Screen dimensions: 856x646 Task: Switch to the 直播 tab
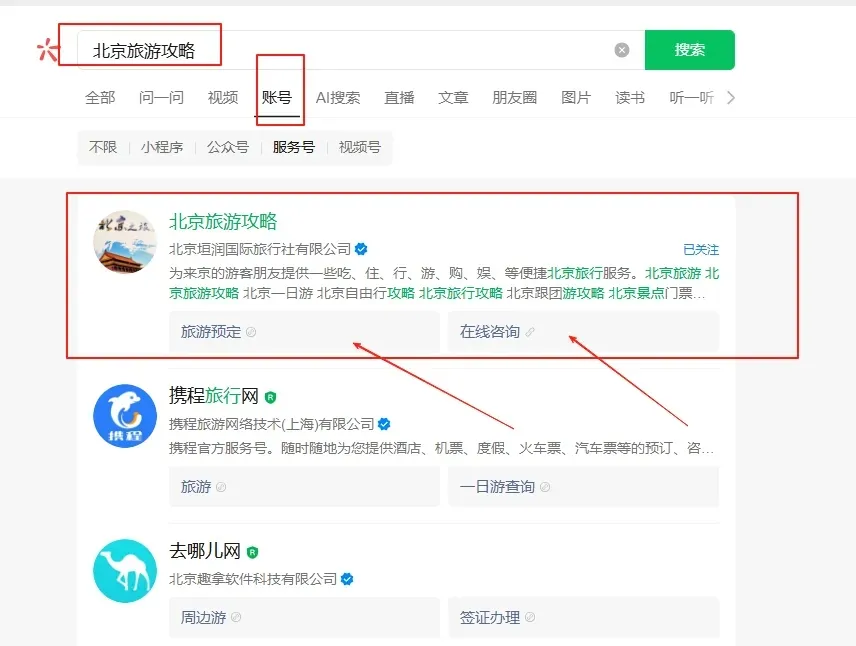point(399,98)
